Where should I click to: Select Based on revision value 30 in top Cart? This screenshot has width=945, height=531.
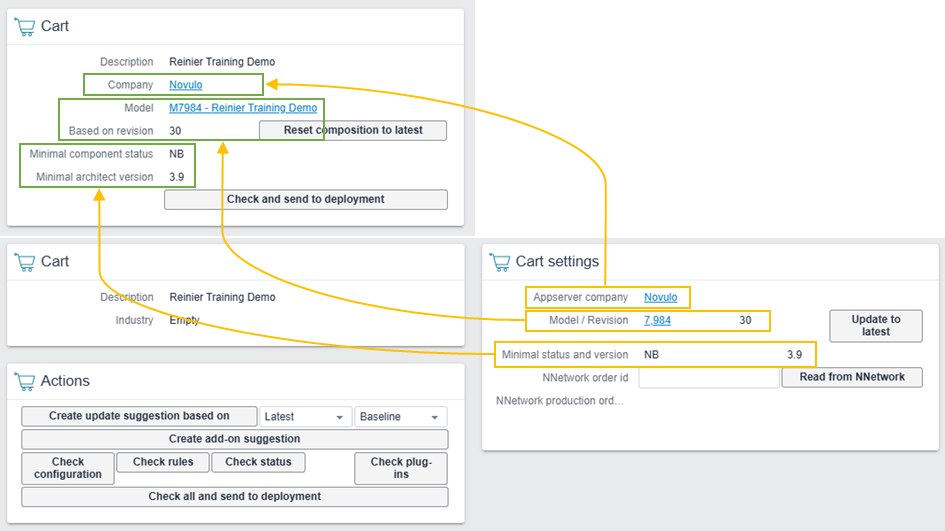tap(175, 131)
